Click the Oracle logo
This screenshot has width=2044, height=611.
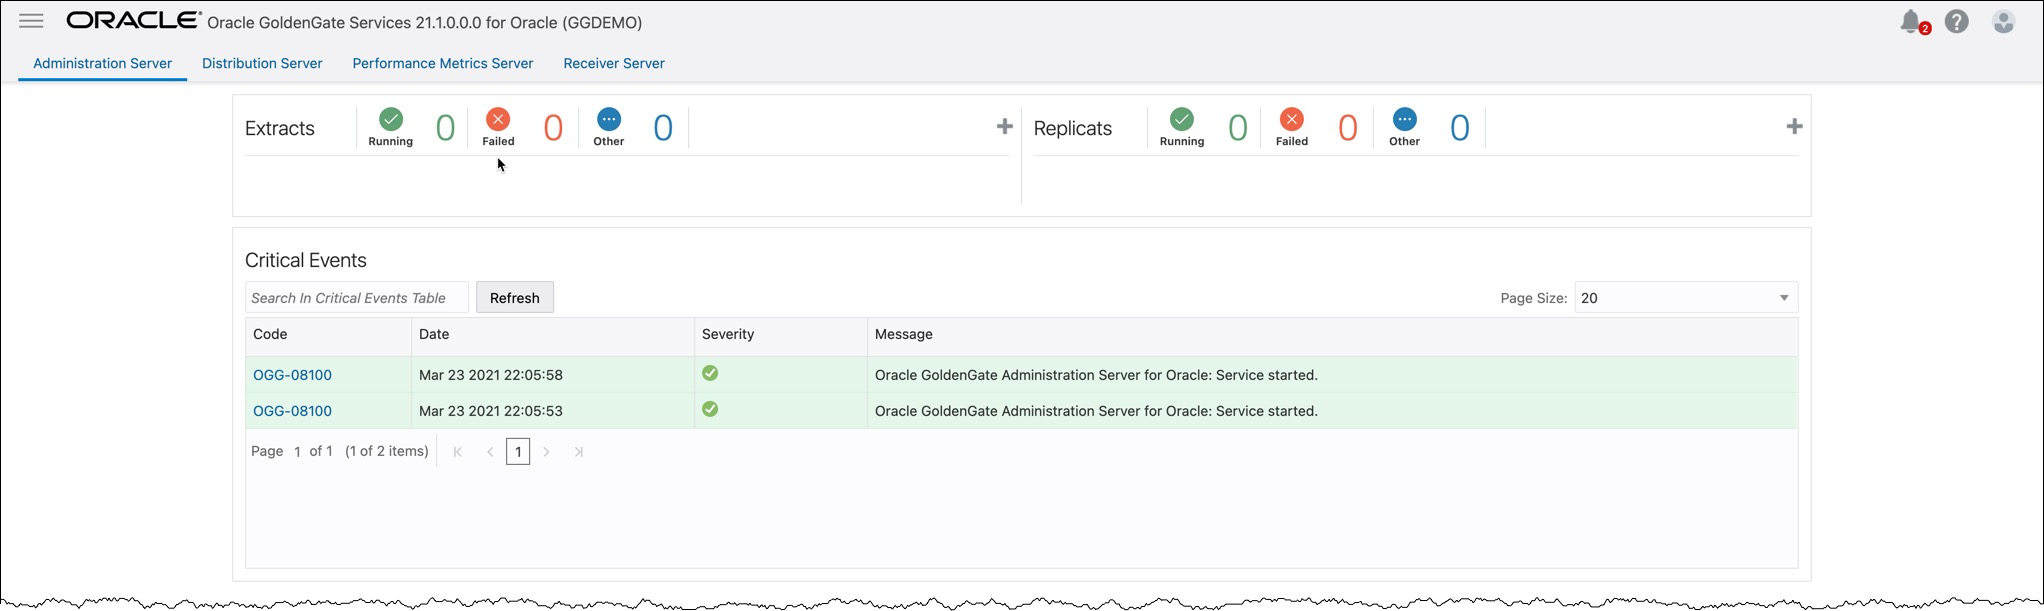click(x=134, y=21)
